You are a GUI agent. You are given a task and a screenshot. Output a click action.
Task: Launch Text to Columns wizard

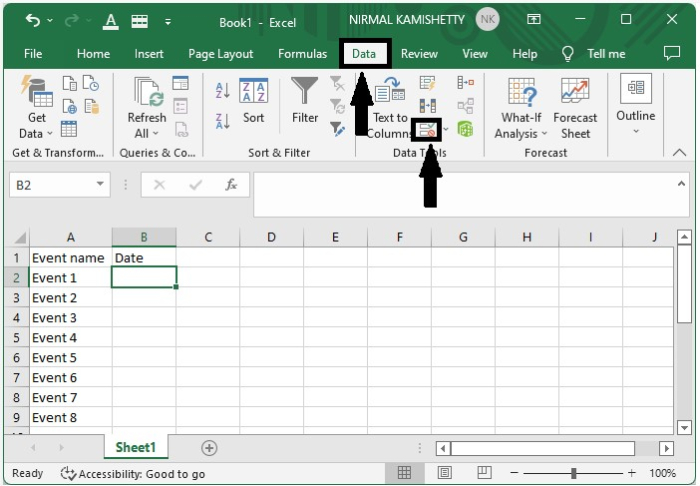[389, 108]
